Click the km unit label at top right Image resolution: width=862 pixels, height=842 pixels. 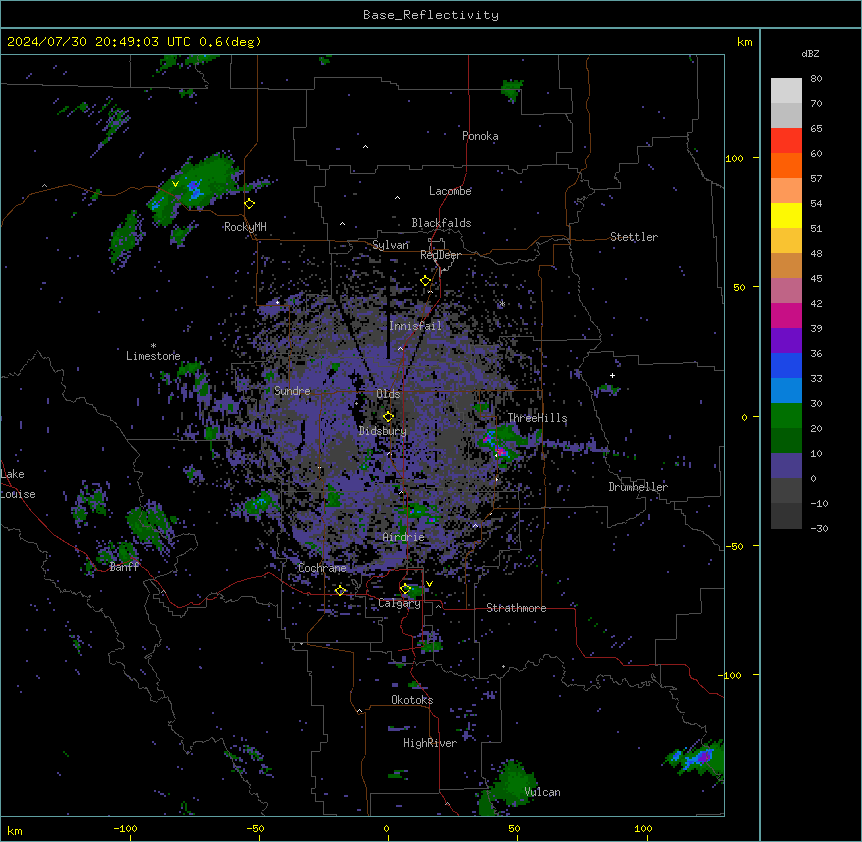pyautogui.click(x=745, y=42)
